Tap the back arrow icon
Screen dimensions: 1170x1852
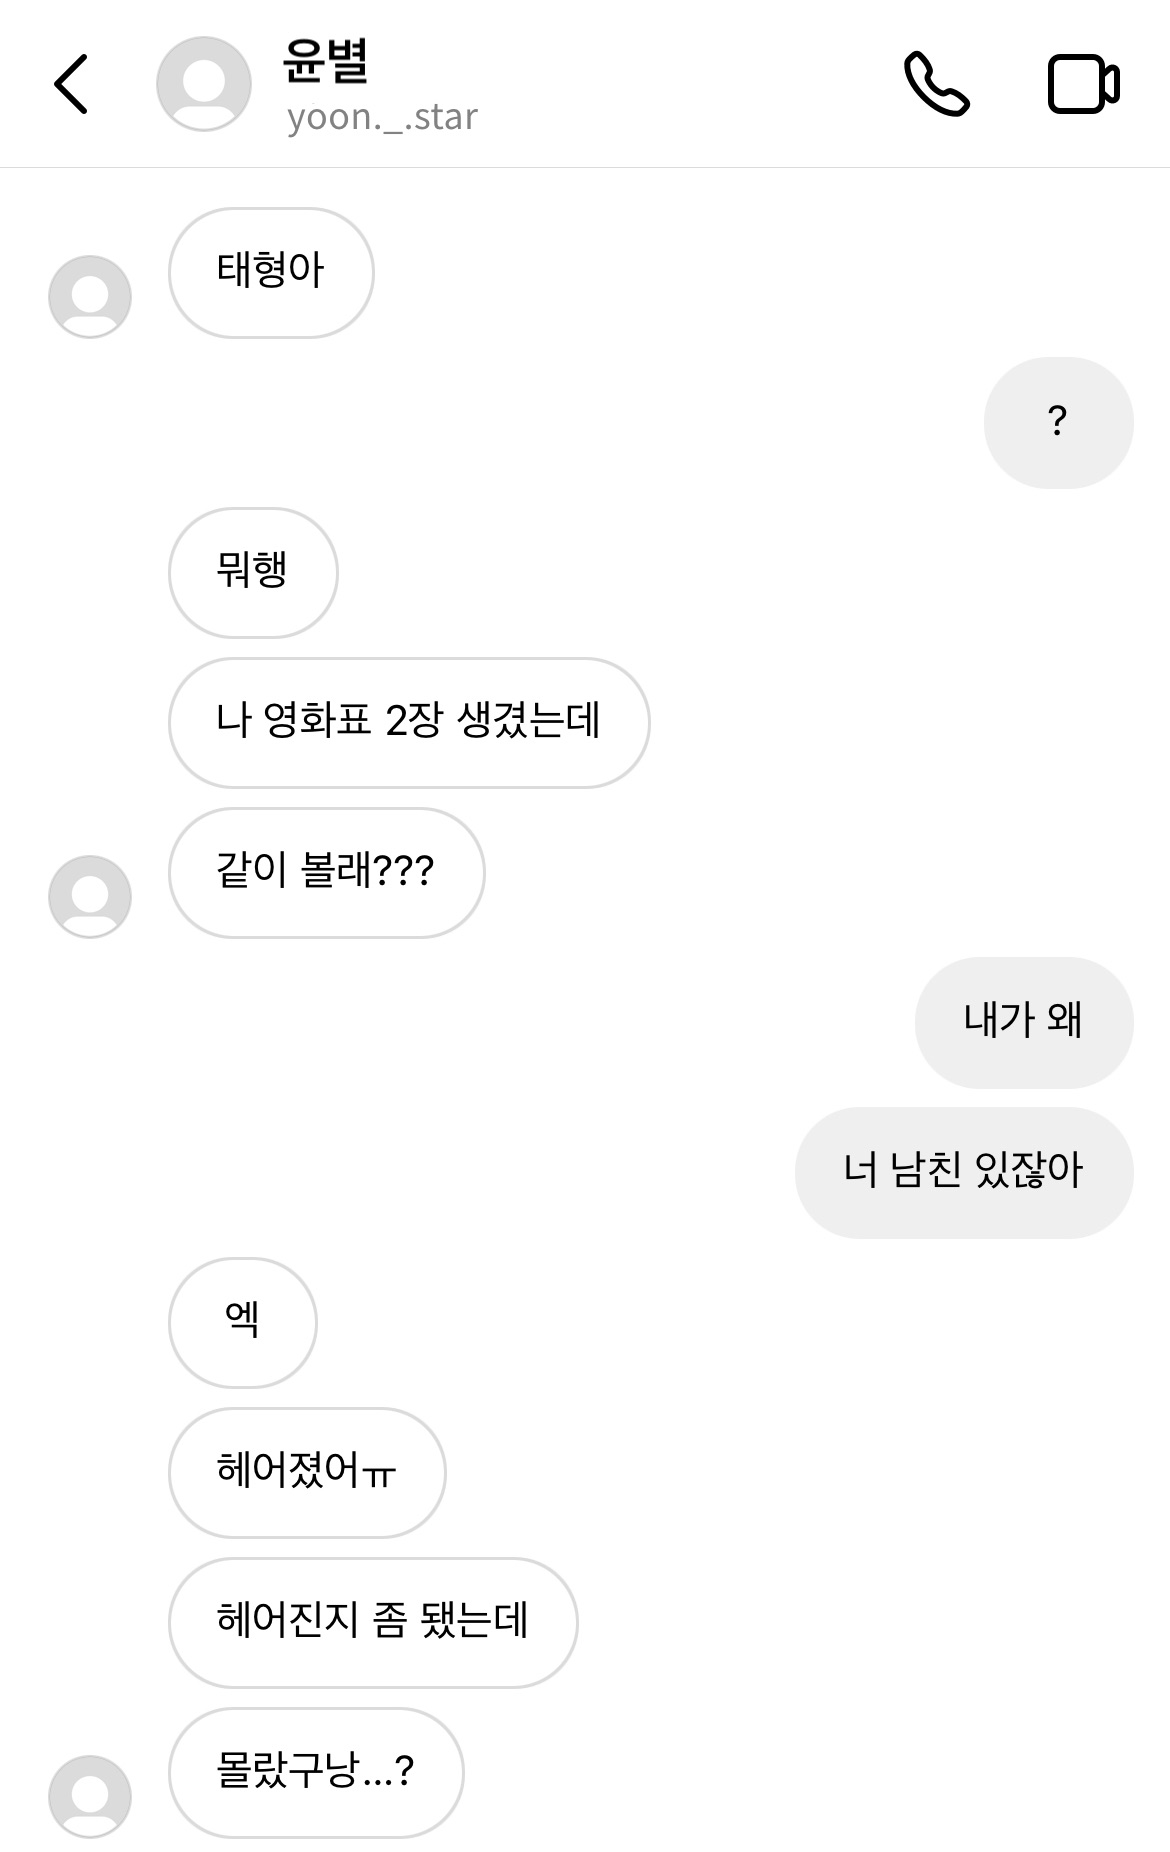pyautogui.click(x=71, y=84)
